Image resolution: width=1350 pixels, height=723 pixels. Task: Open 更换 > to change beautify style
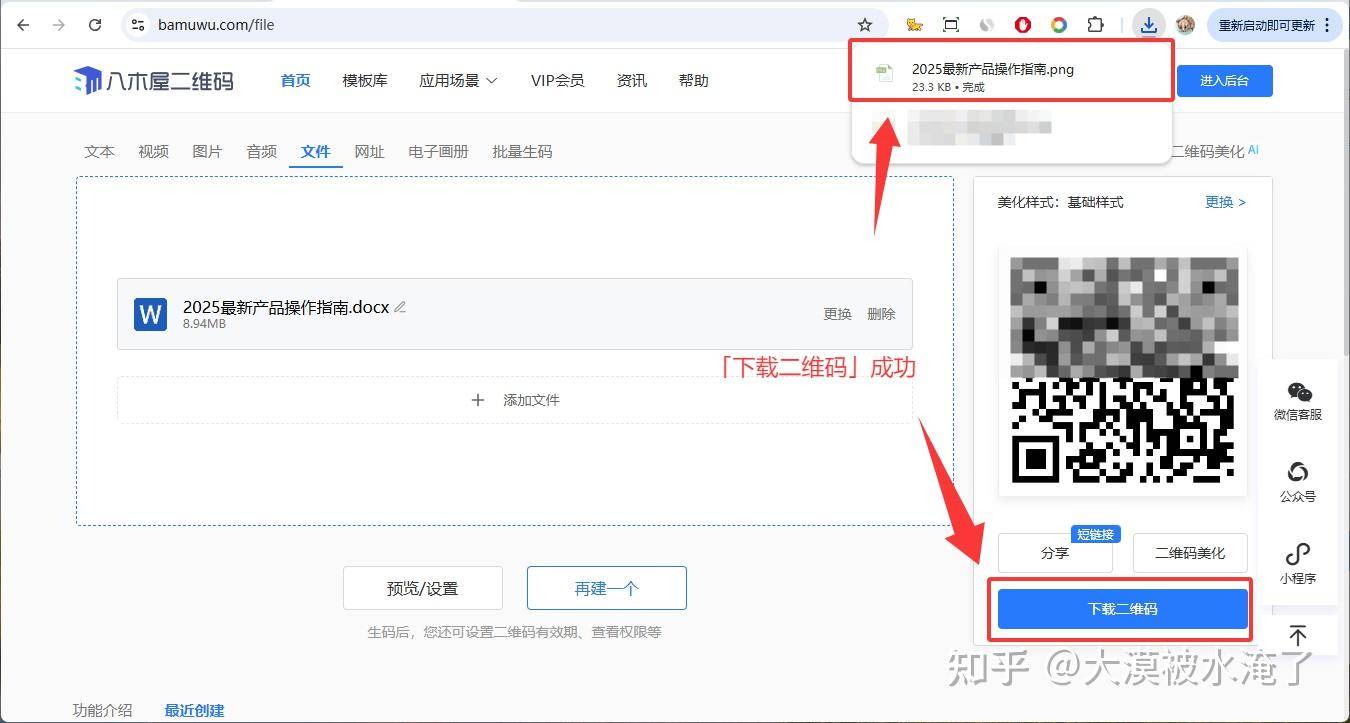pos(1225,202)
